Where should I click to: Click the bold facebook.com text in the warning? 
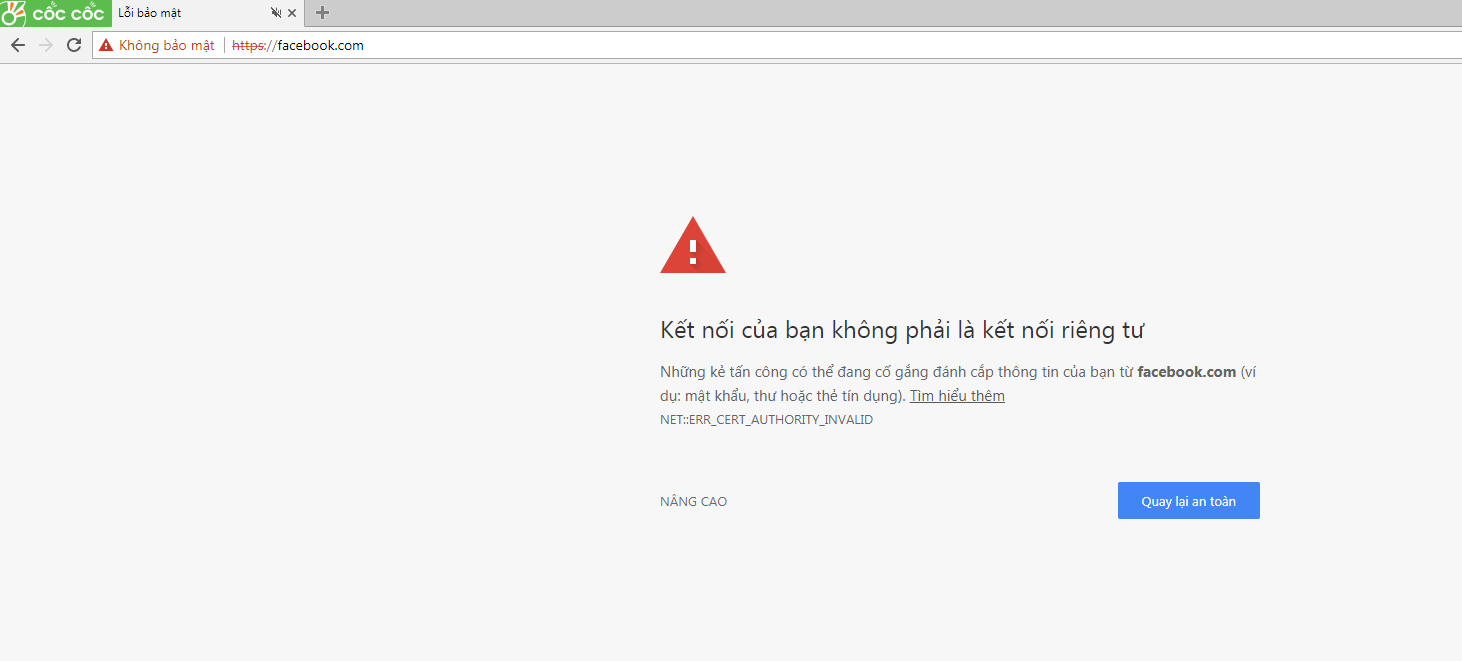(x=1186, y=372)
